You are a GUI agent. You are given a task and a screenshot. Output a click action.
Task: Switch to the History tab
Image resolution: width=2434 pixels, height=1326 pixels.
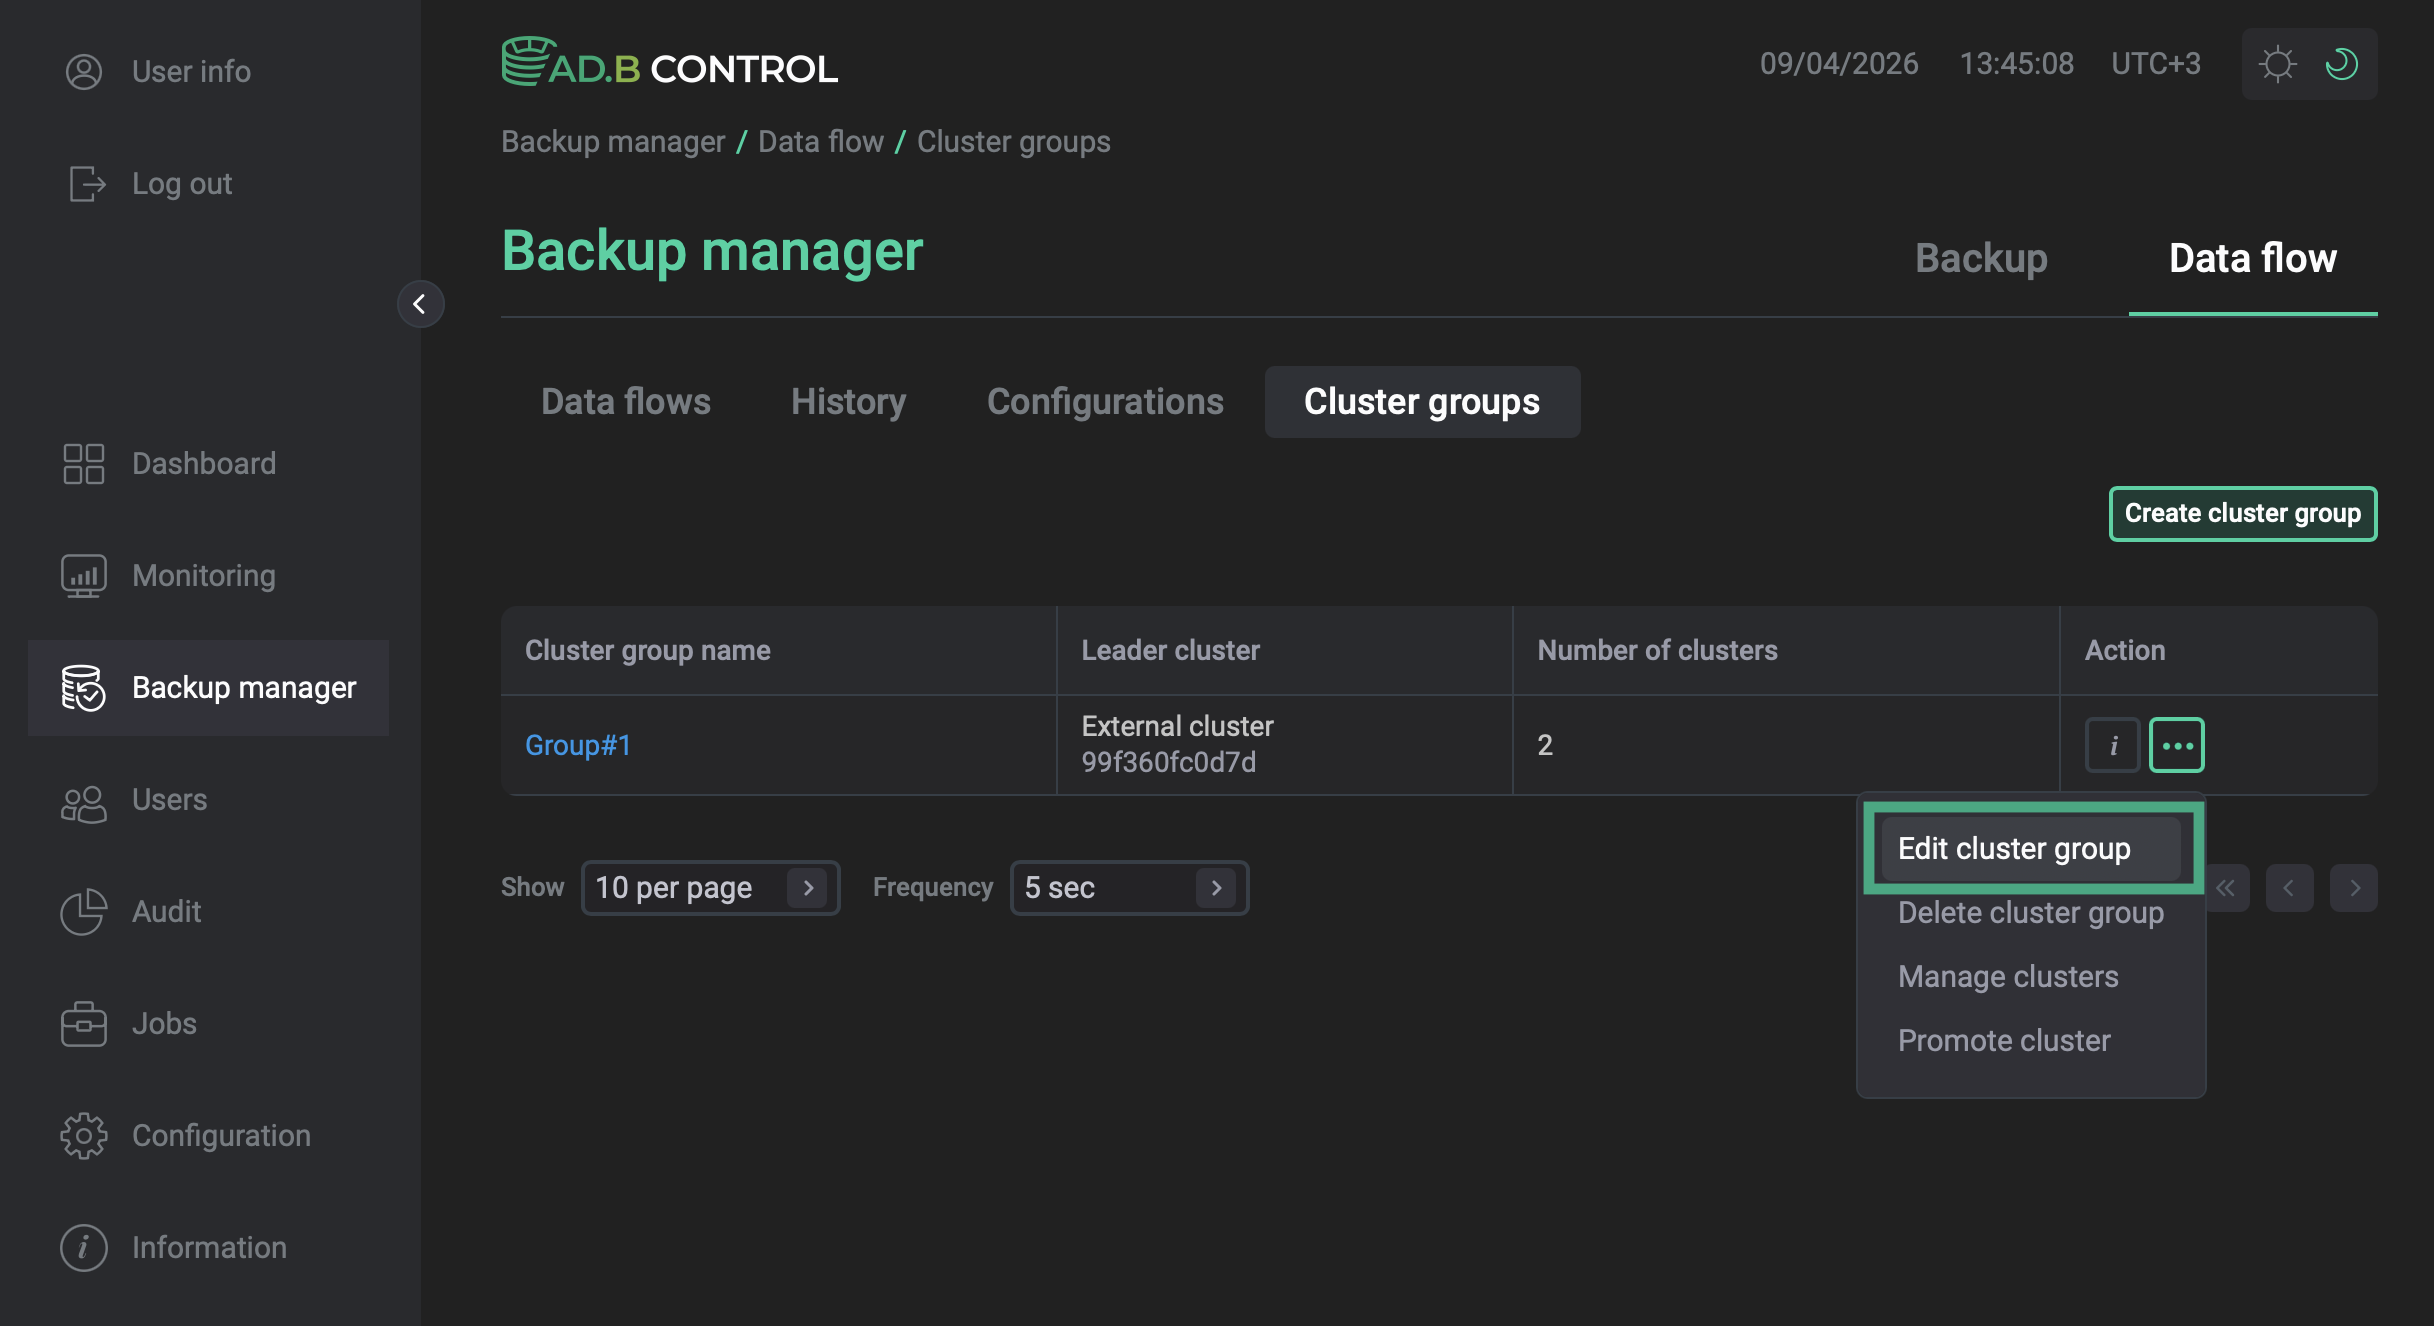pos(848,402)
